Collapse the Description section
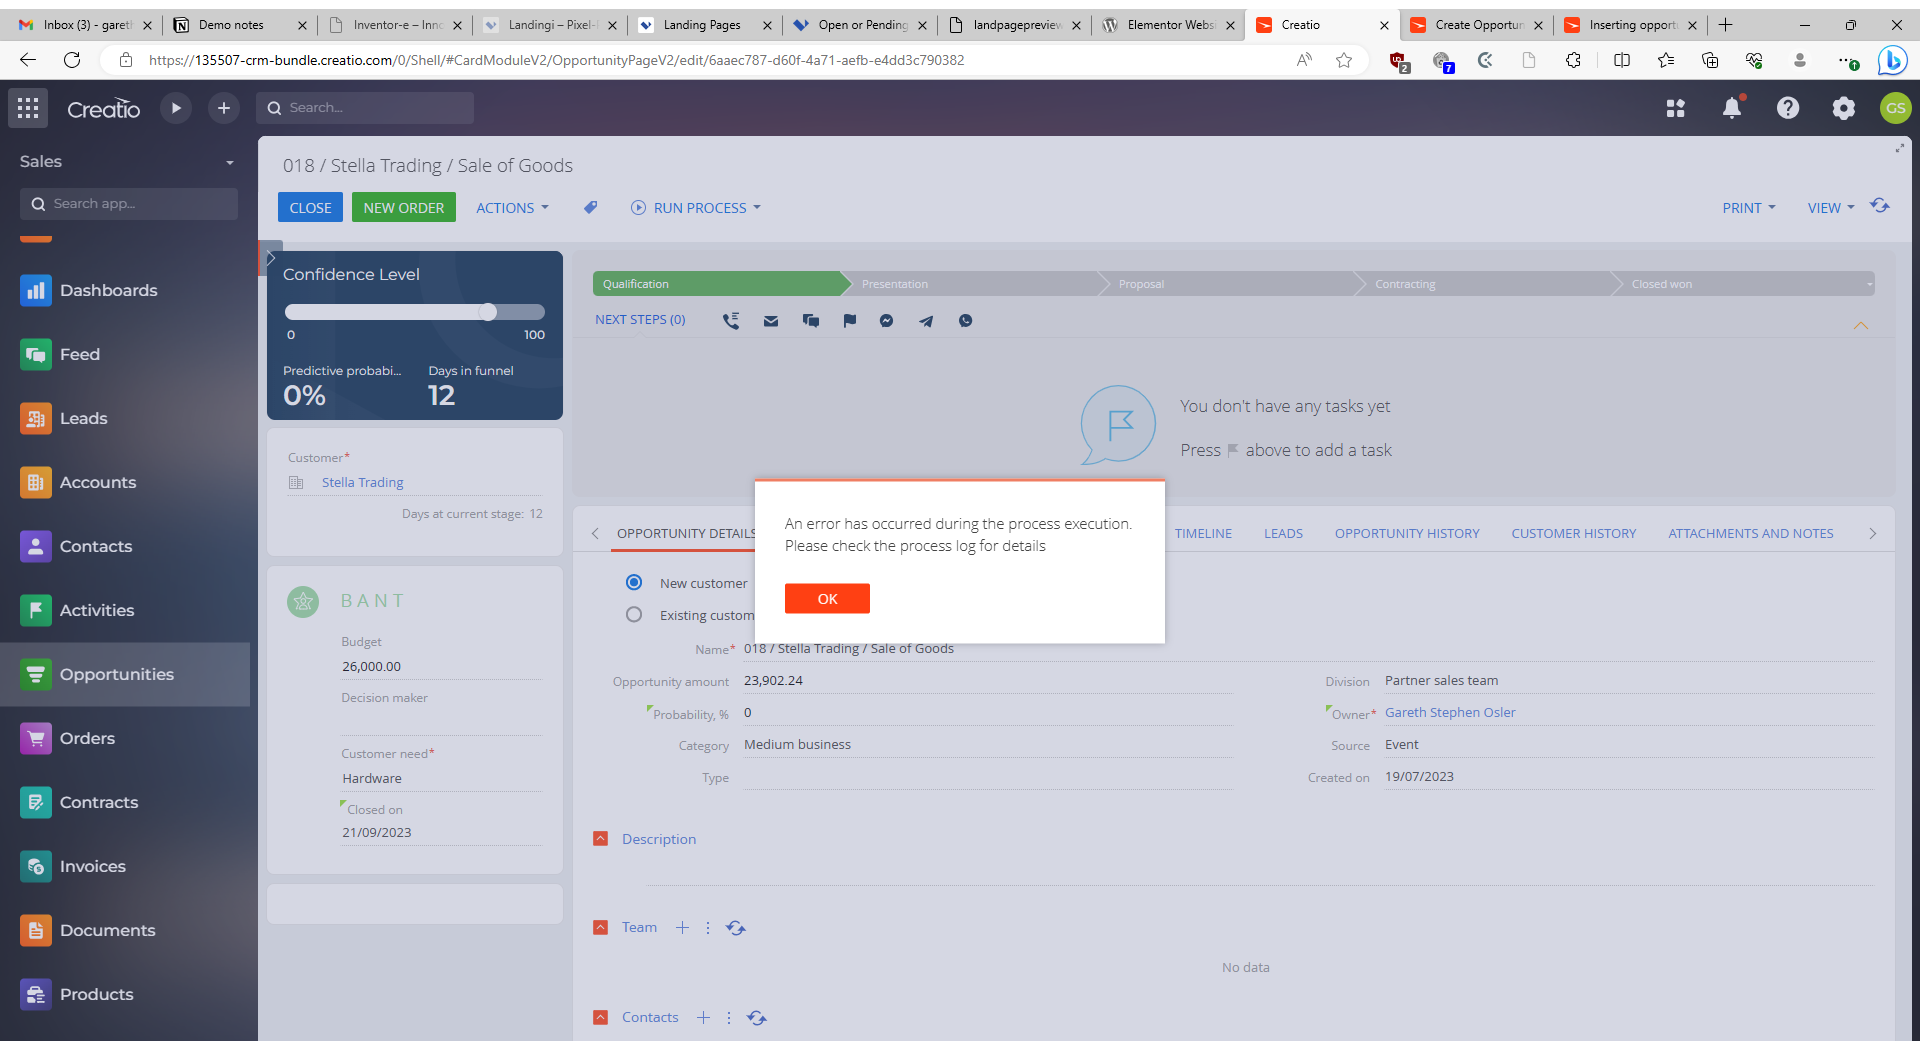 click(x=600, y=839)
